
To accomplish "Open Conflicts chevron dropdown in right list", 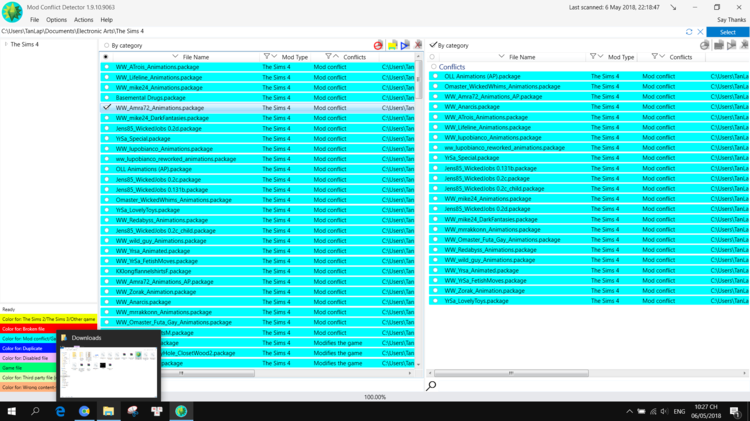I will click(662, 56).
